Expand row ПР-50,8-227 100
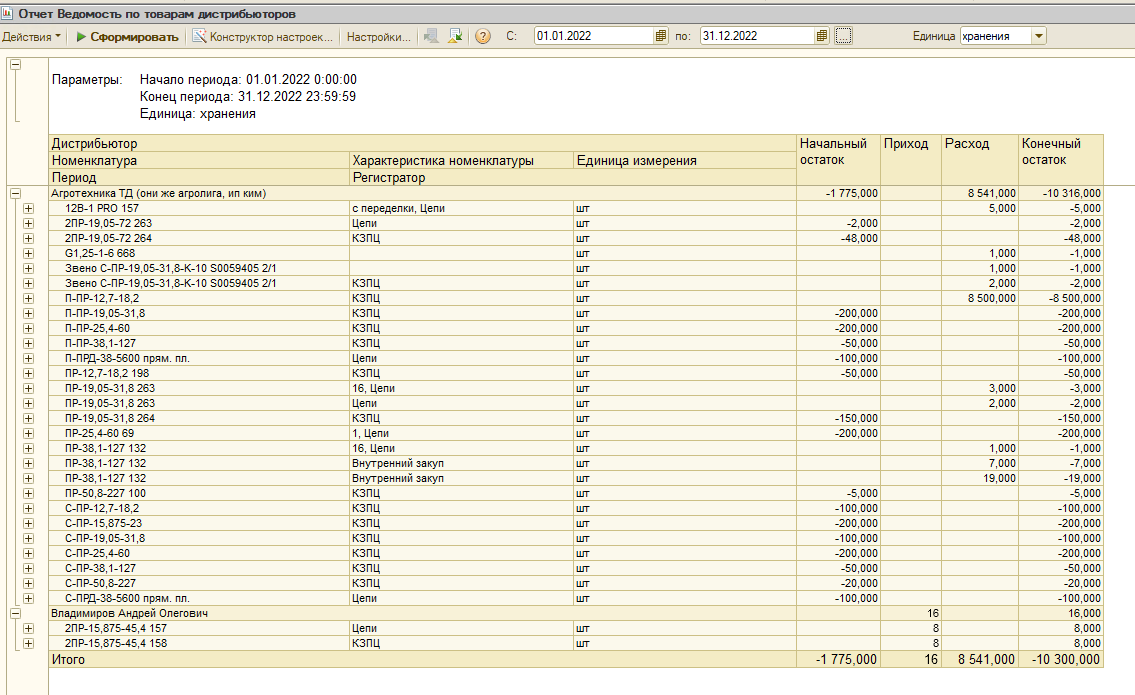The width and height of the screenshot is (1135, 695). click(28, 494)
